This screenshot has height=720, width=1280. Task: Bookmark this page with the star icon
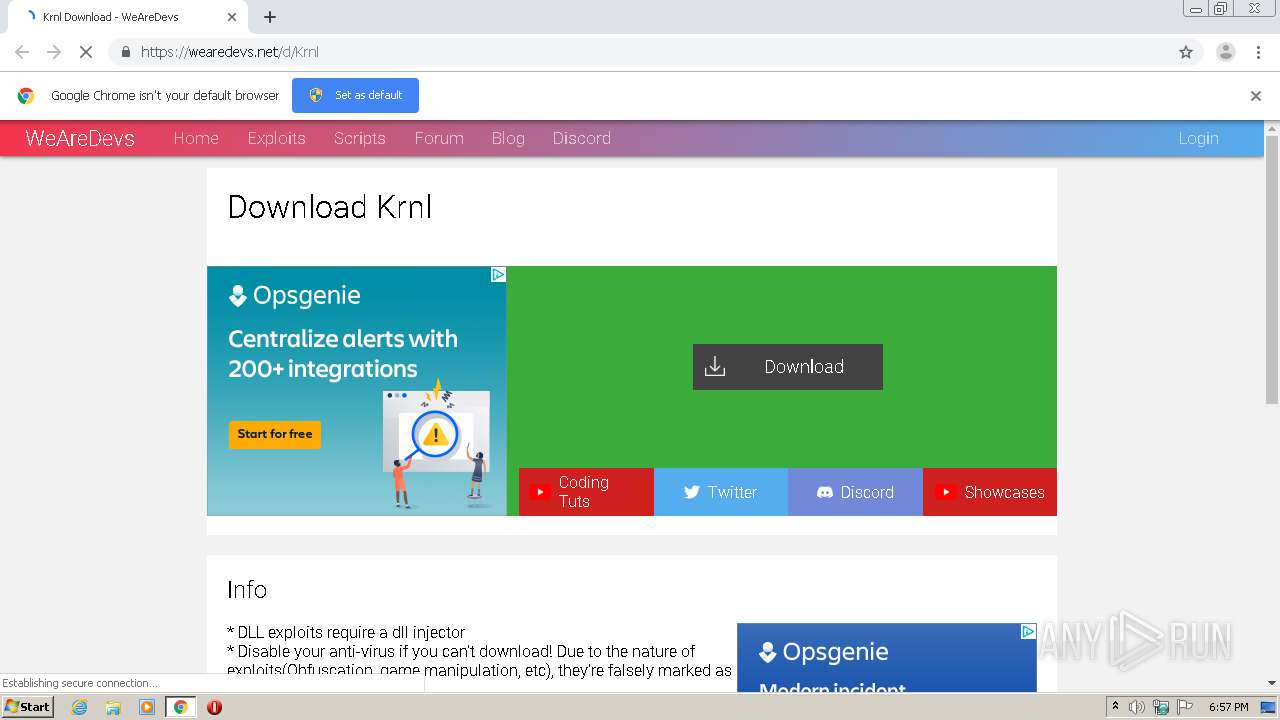[1186, 52]
